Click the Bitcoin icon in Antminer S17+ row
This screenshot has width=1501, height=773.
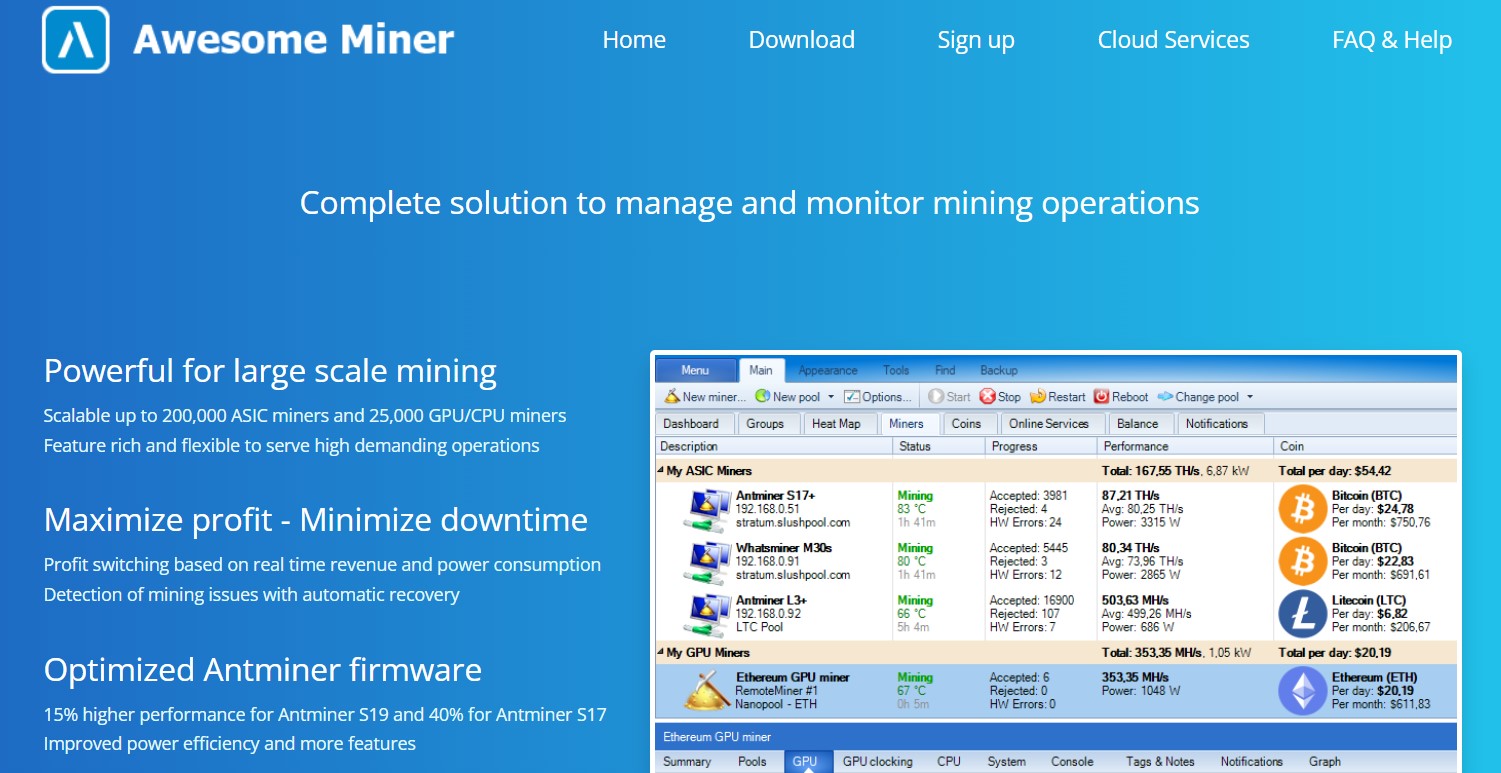[x=1302, y=509]
